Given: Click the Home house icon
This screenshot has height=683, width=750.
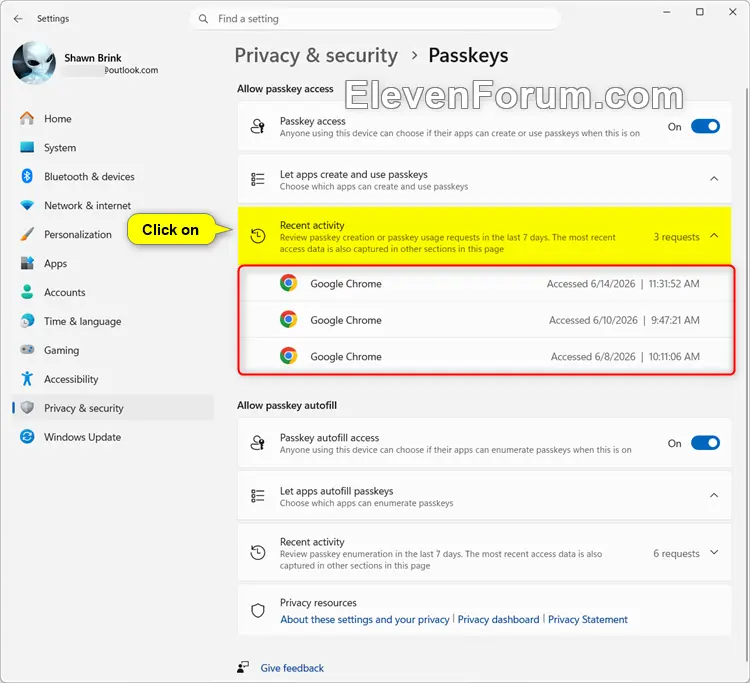Looking at the screenshot, I should [27, 119].
